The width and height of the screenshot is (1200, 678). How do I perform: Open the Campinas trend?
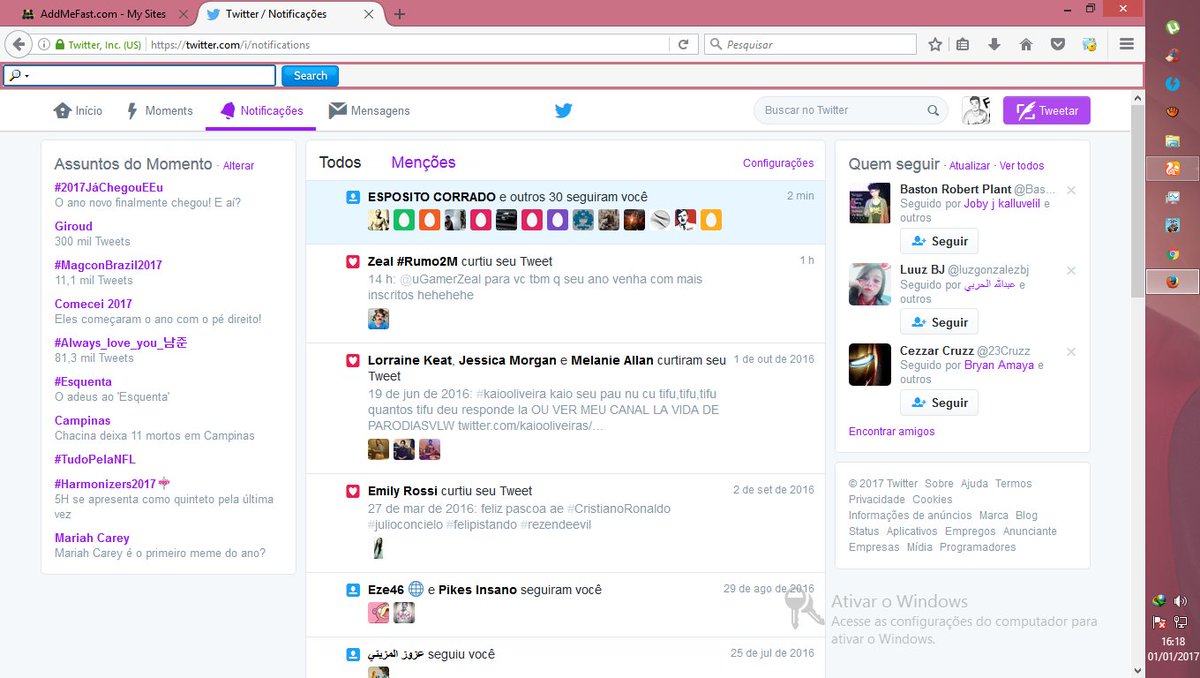coord(82,421)
